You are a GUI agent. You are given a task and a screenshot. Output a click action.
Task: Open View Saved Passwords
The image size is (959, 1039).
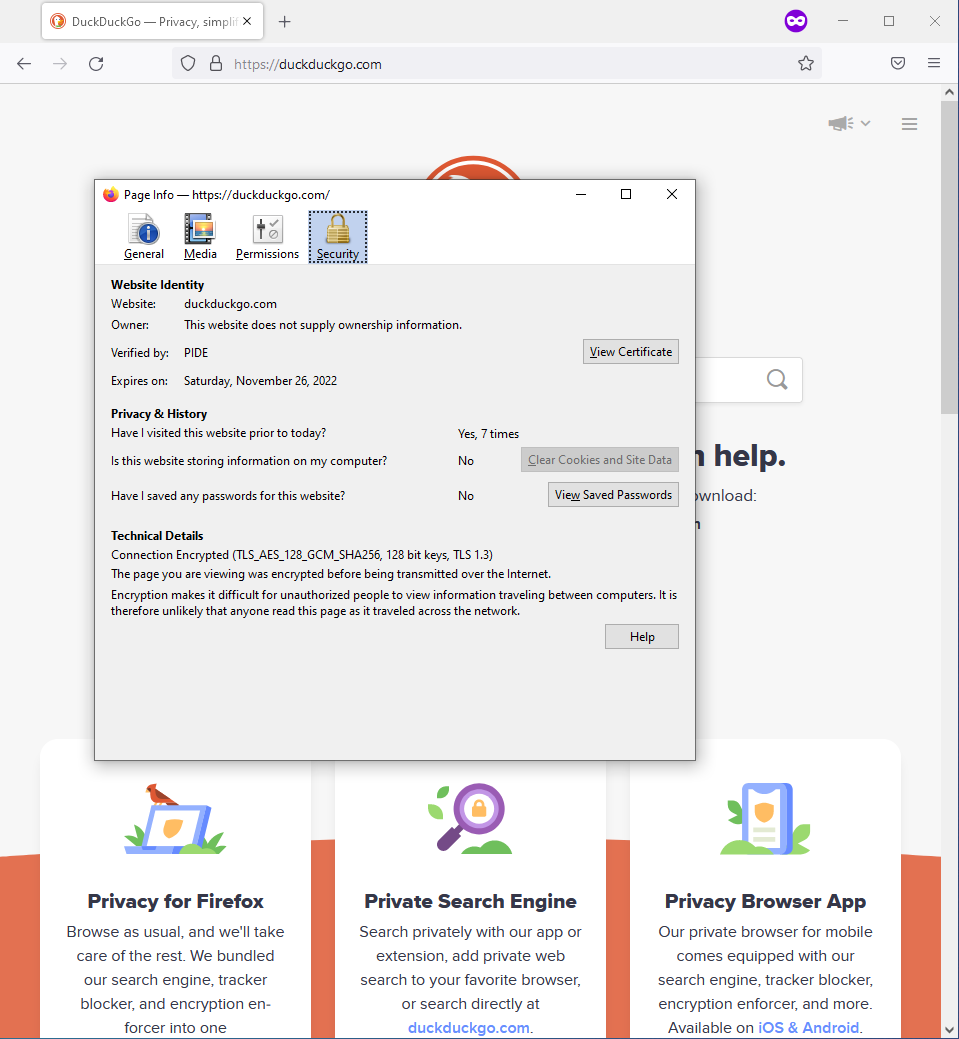[612, 494]
